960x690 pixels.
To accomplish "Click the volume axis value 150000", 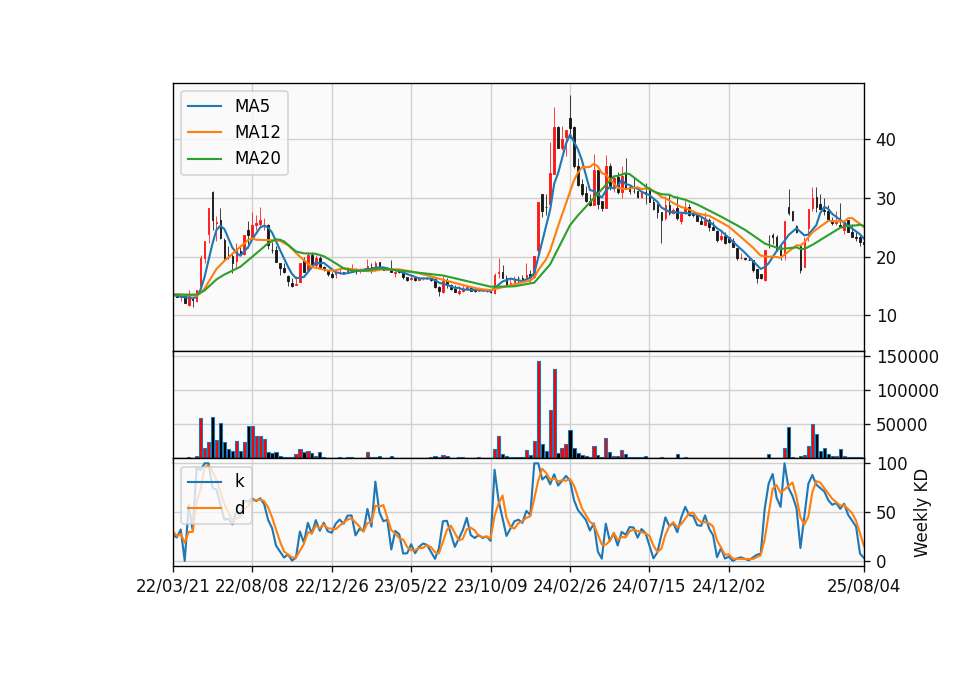I will pyautogui.click(x=907, y=357).
